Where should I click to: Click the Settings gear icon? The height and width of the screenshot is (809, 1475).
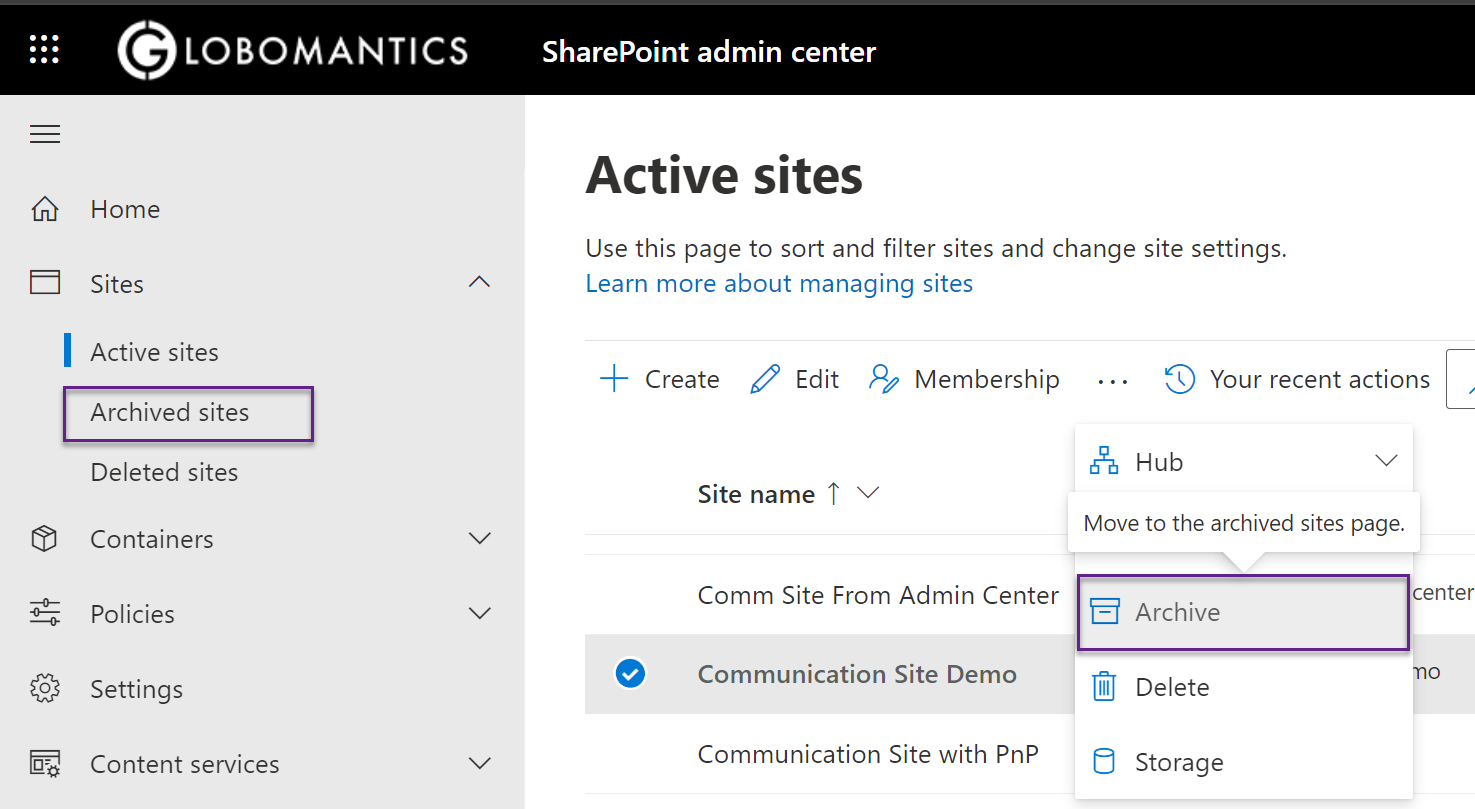[x=45, y=688]
